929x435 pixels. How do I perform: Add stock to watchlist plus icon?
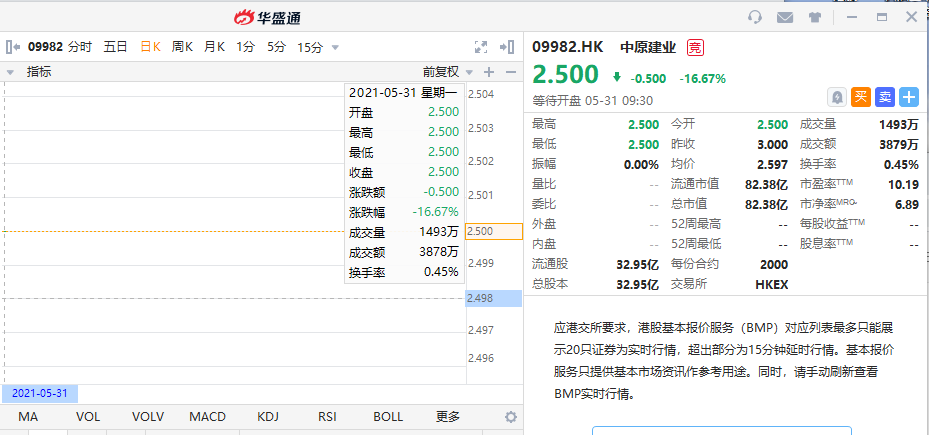point(909,97)
